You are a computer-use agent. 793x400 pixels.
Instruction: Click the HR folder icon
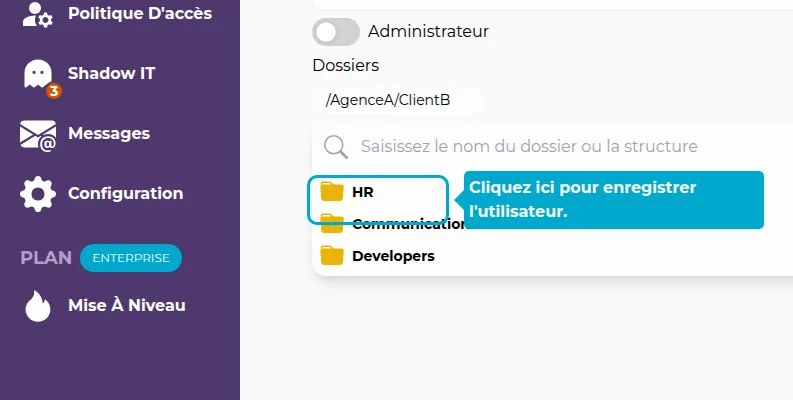(332, 192)
